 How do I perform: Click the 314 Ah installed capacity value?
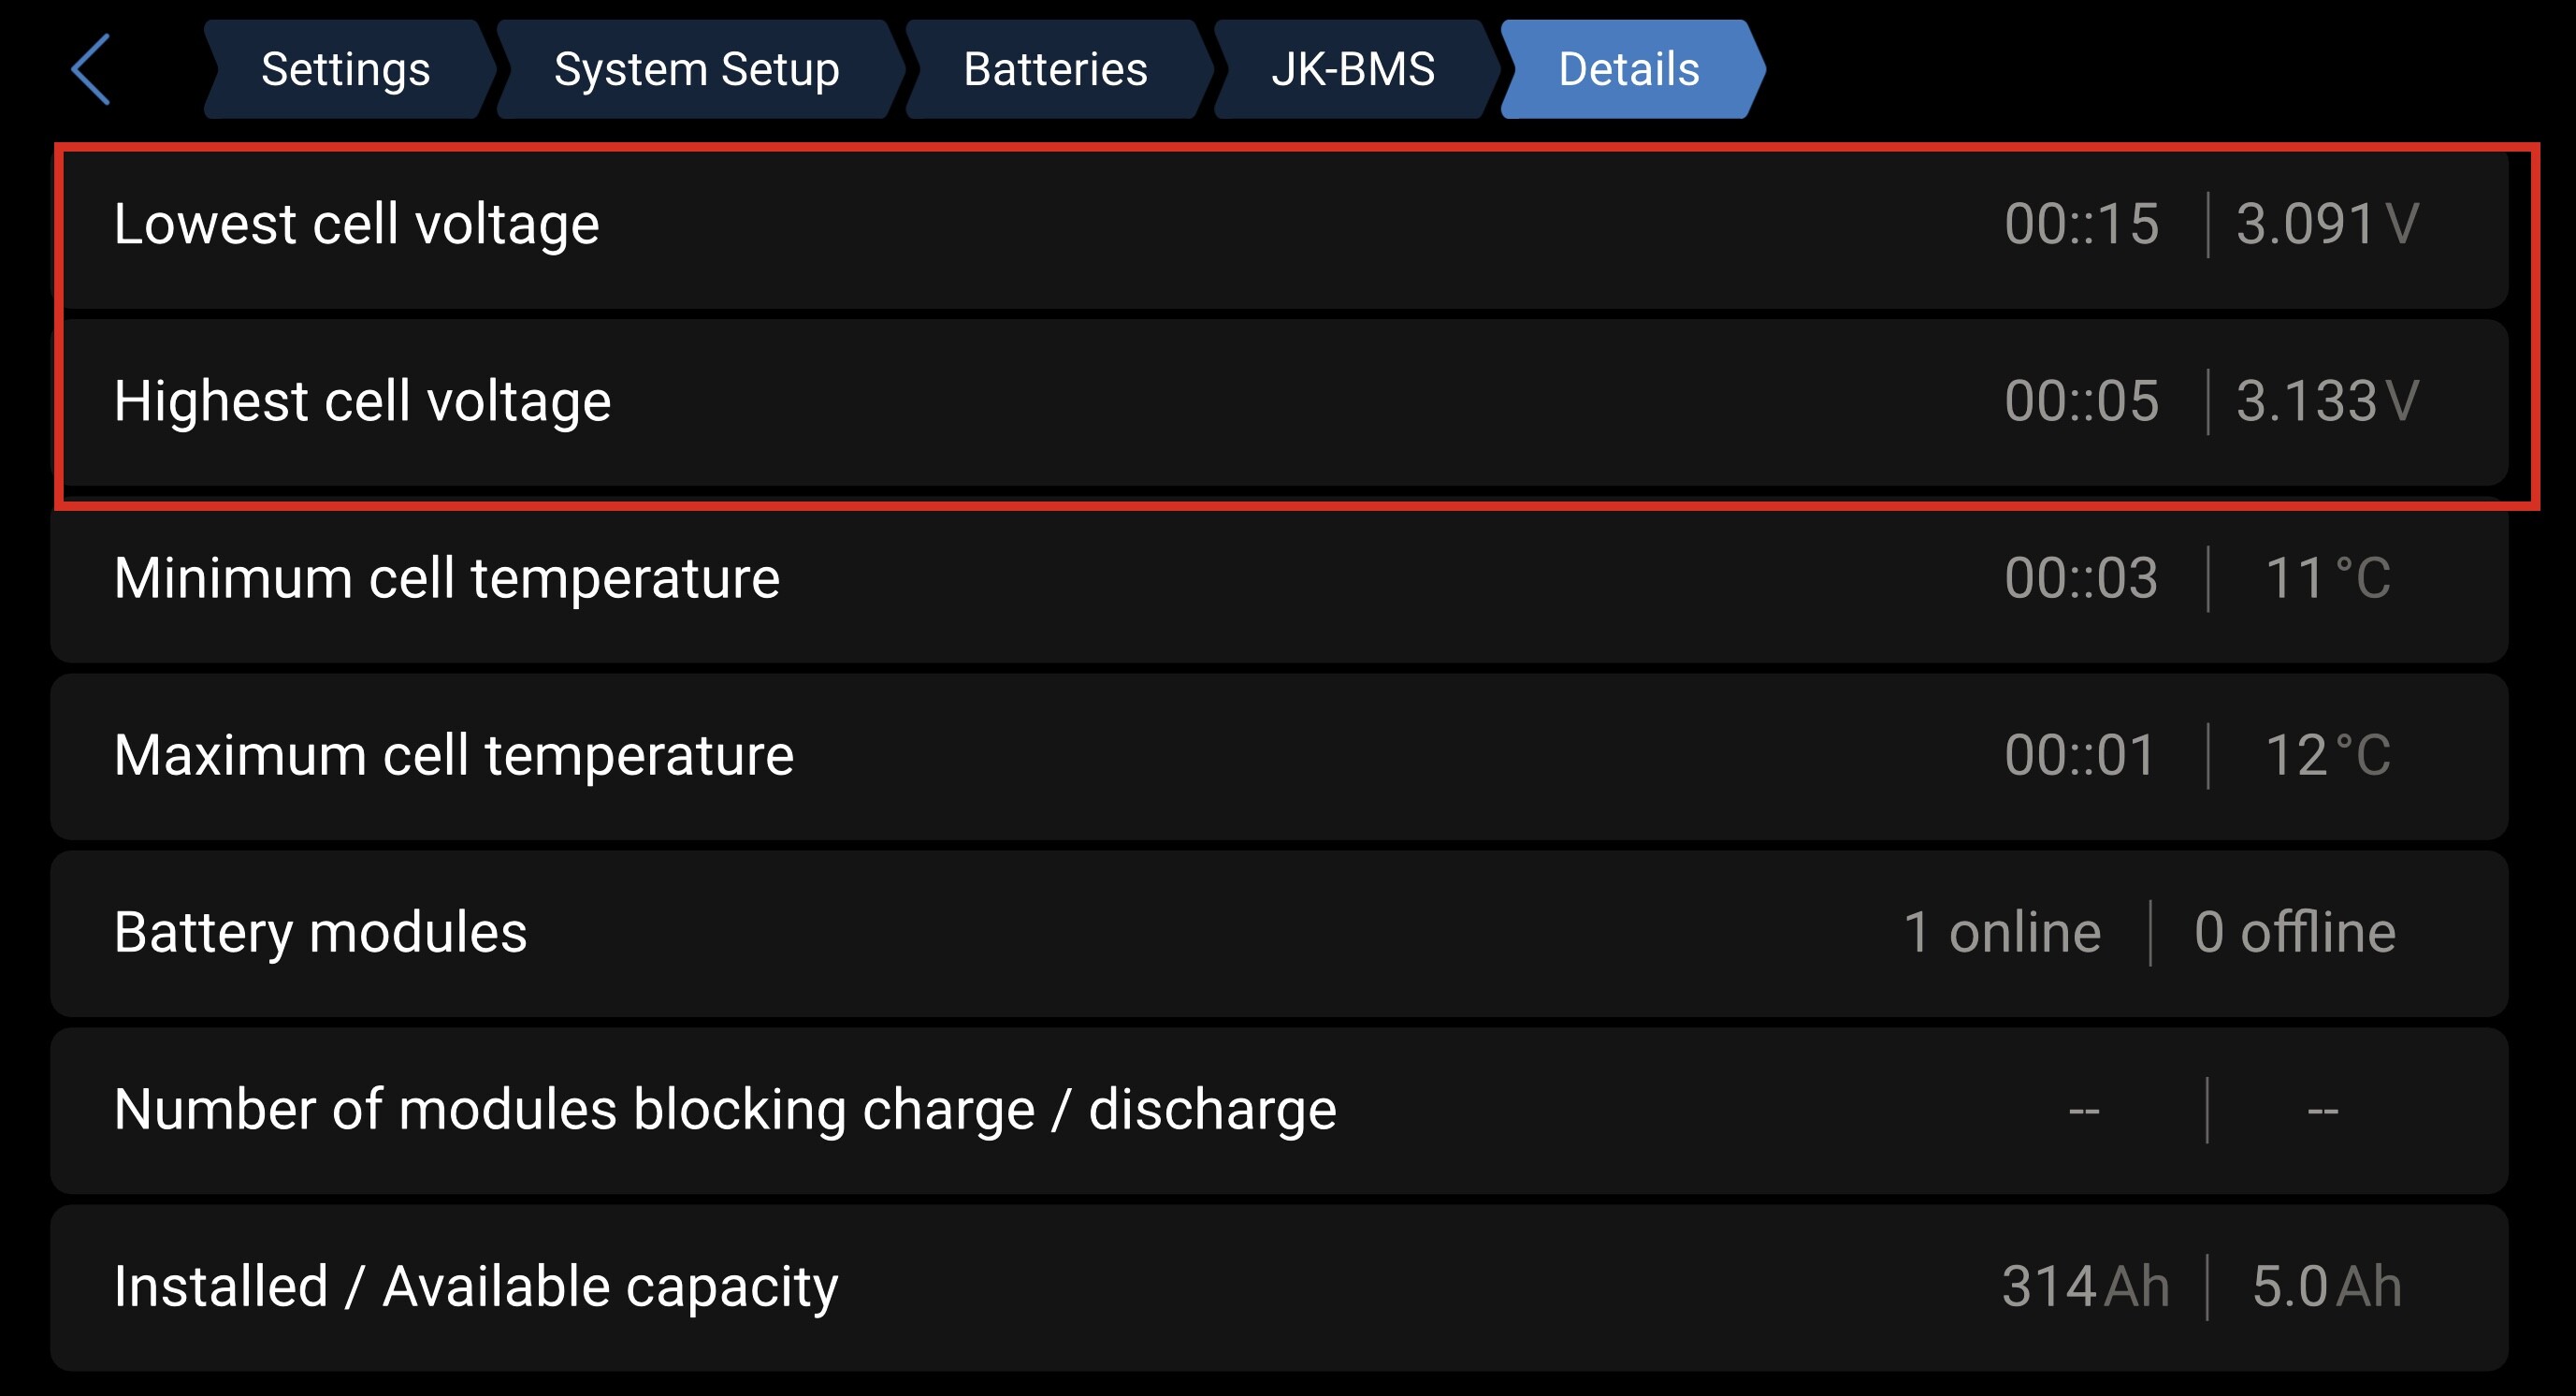coord(2085,1286)
